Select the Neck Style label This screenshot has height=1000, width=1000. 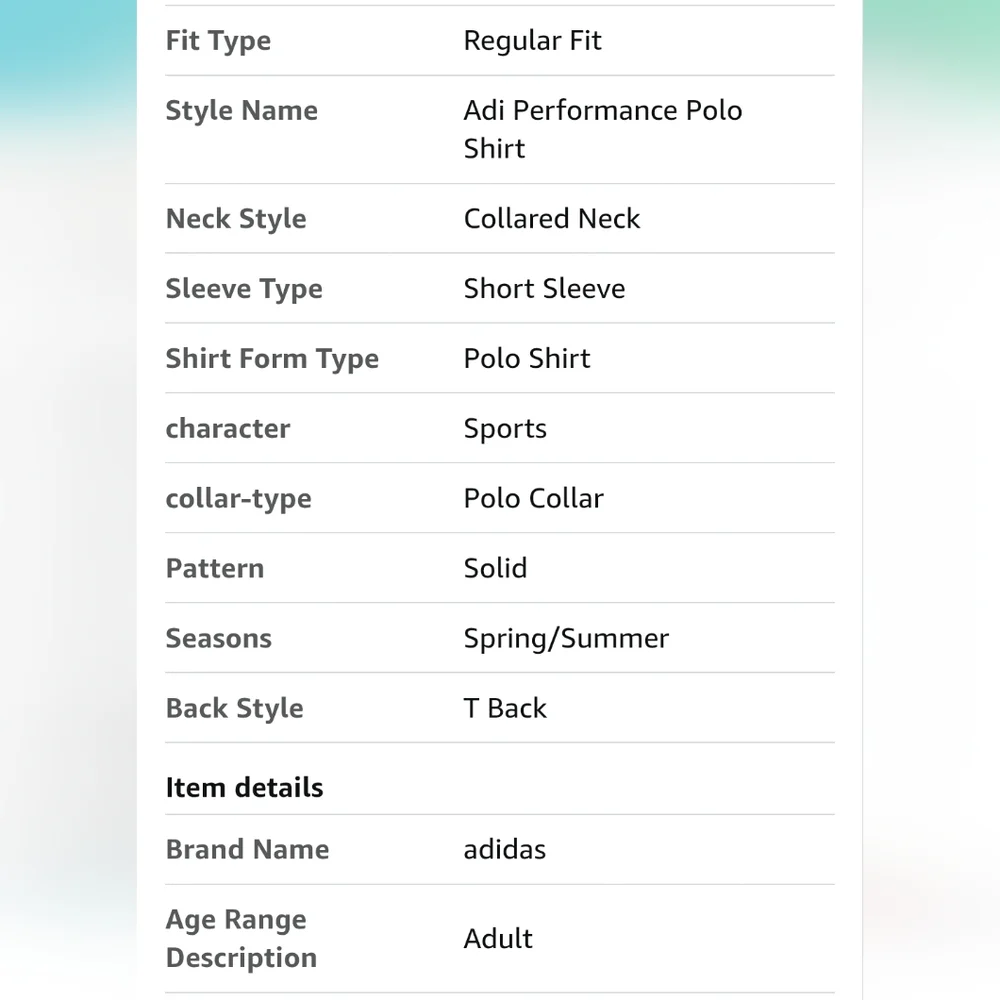[x=236, y=219]
